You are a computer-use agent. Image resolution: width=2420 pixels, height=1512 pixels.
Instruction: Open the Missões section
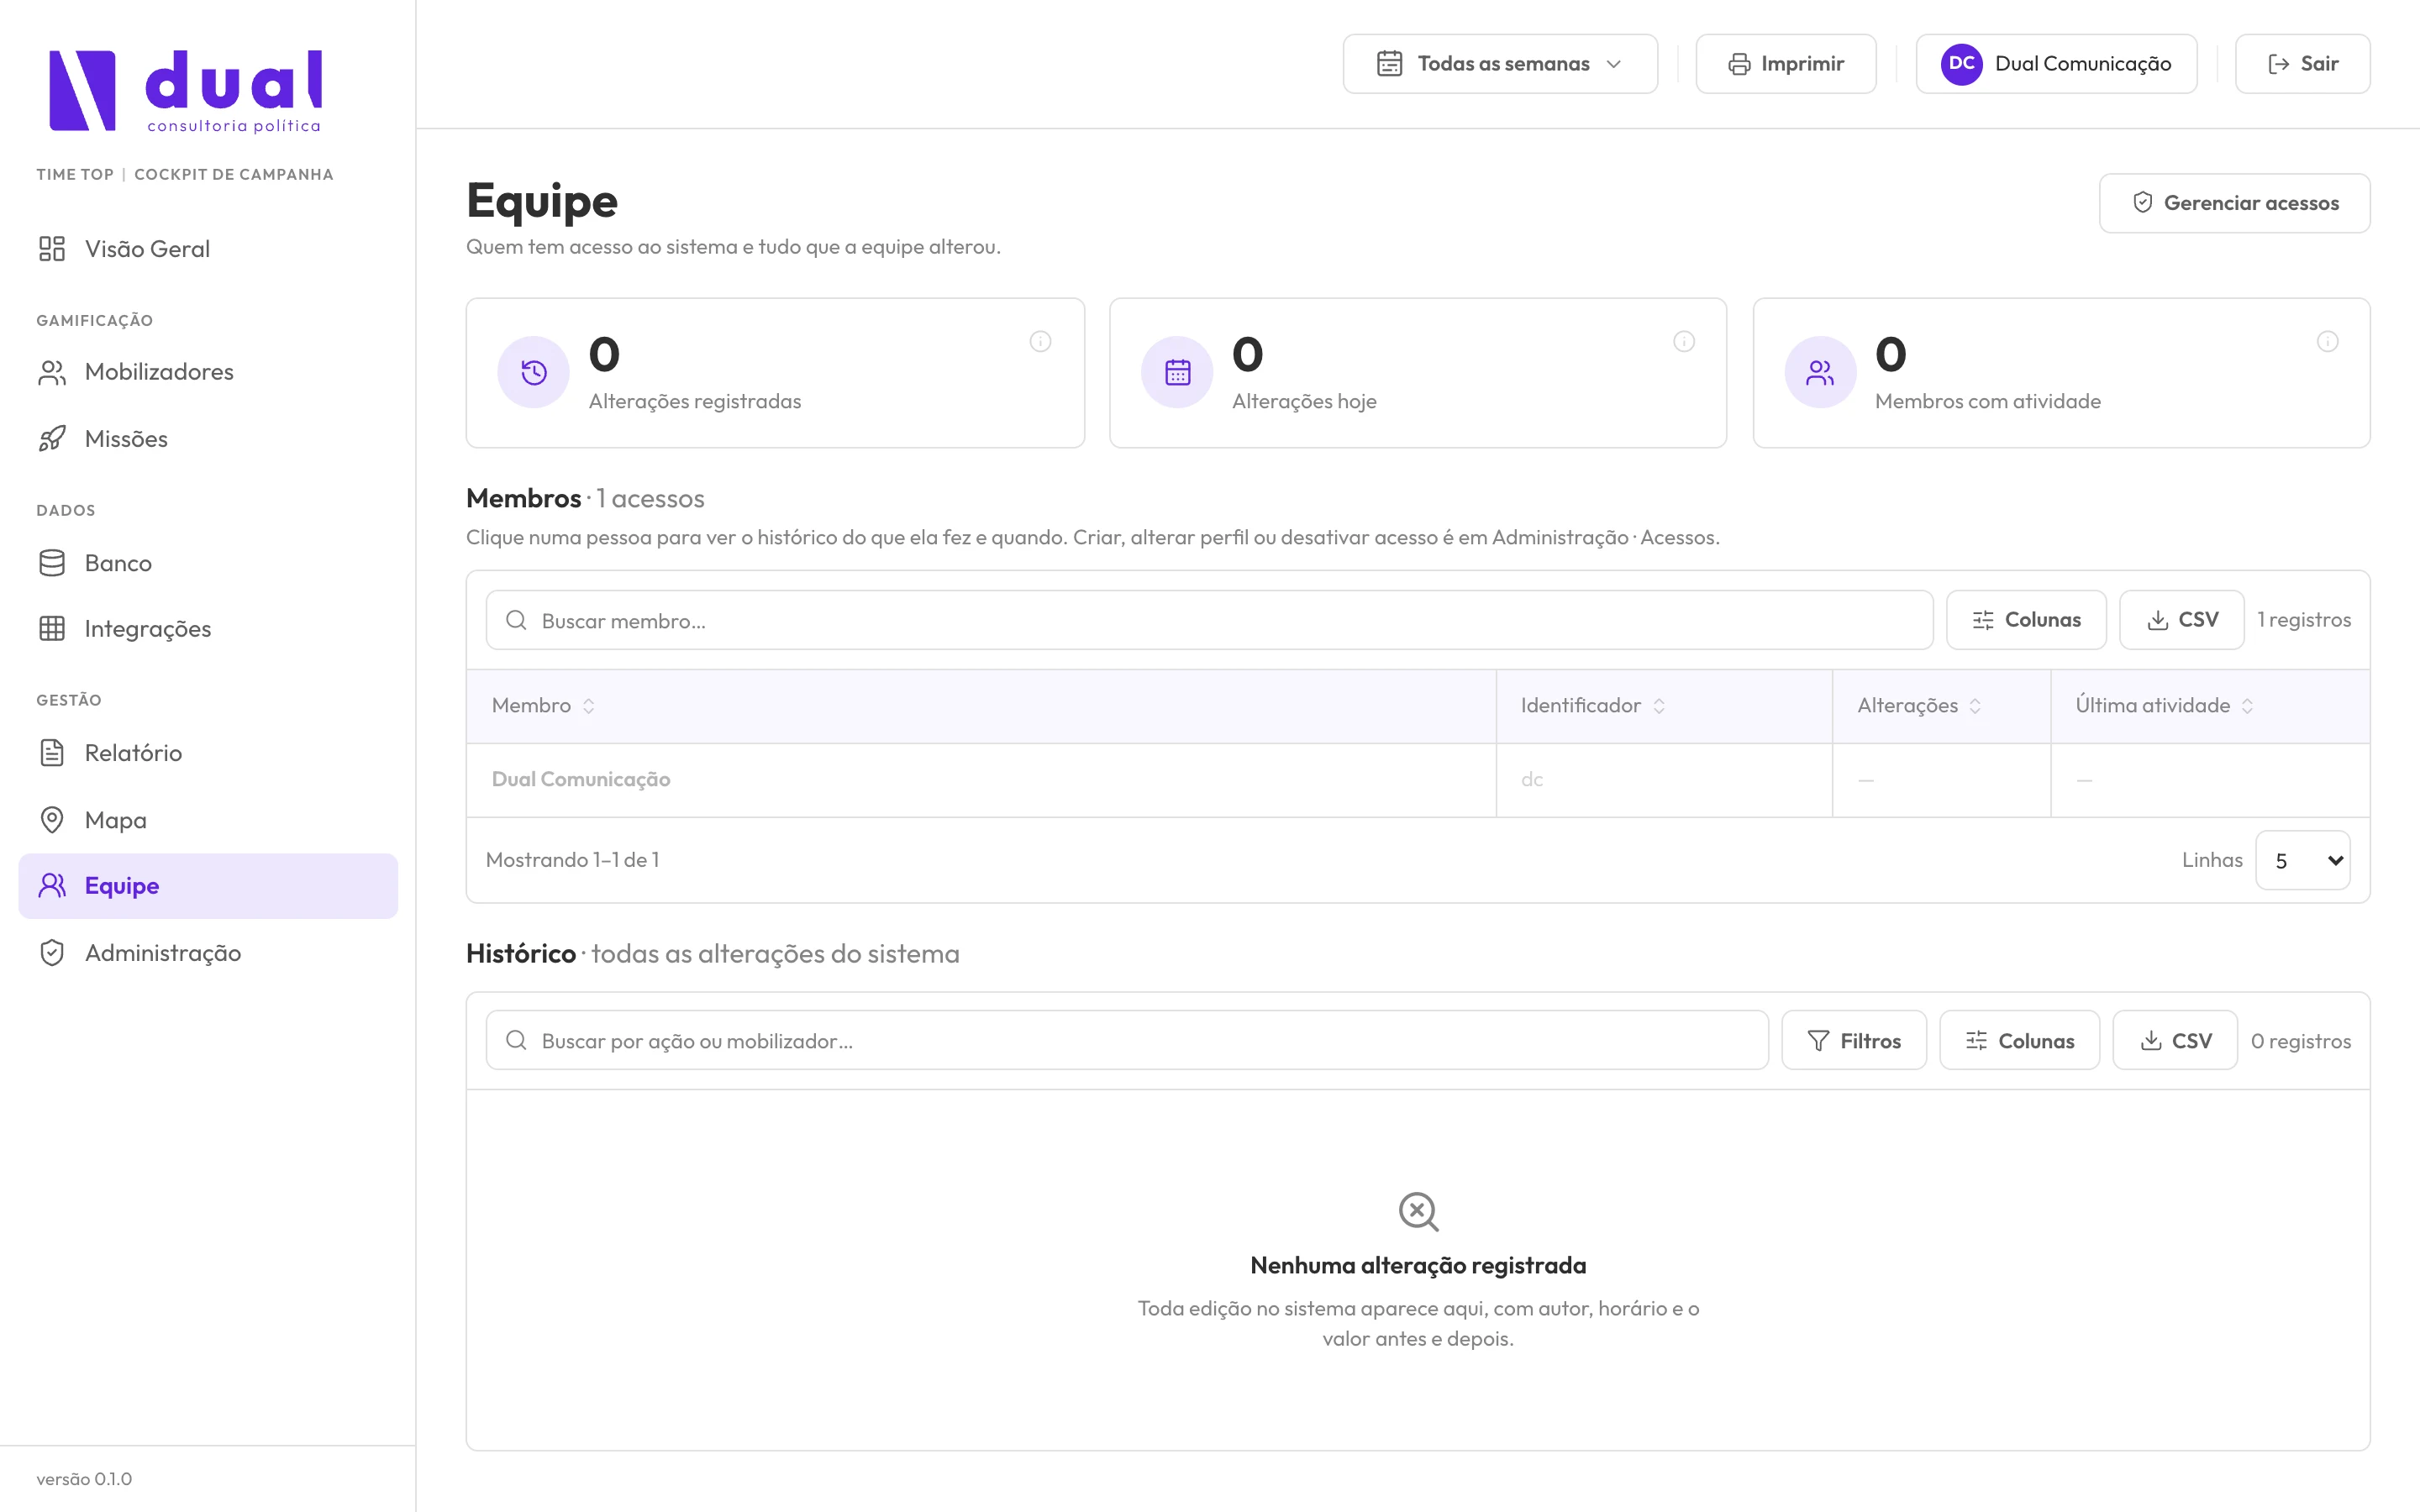click(208, 439)
